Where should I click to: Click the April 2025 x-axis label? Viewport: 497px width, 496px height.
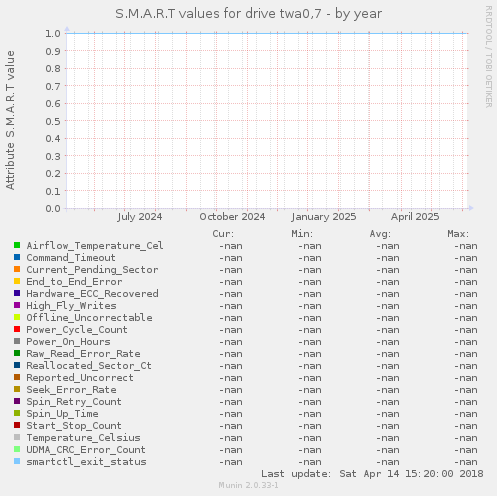tap(415, 217)
